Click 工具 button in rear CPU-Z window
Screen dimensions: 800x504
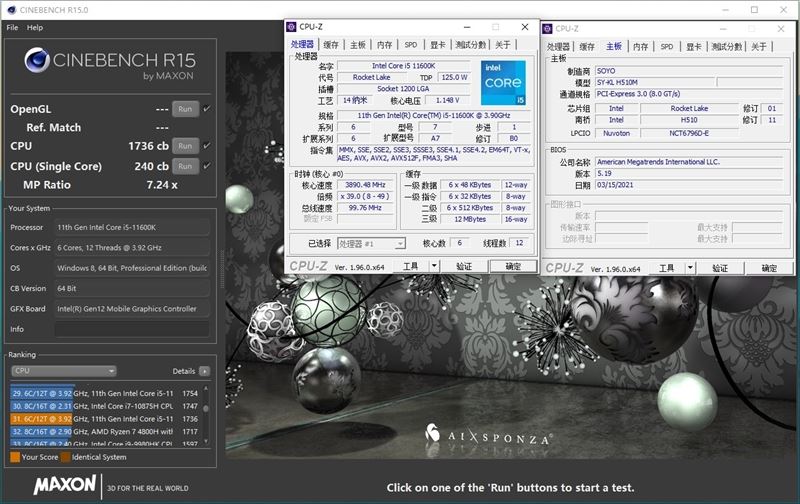point(667,268)
